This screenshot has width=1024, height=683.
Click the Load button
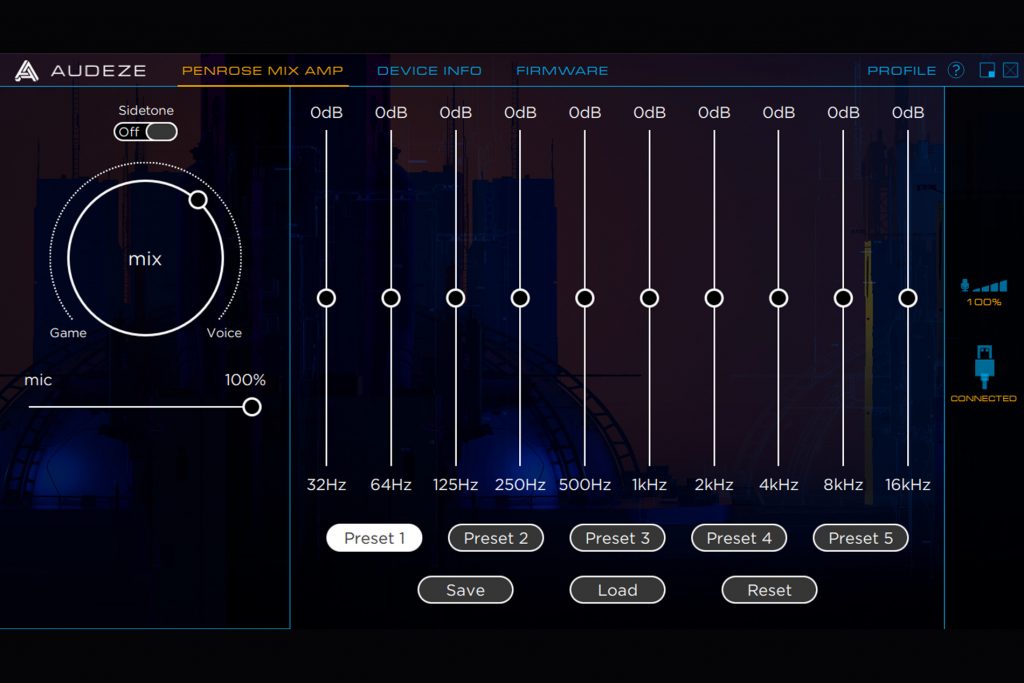[x=617, y=590]
